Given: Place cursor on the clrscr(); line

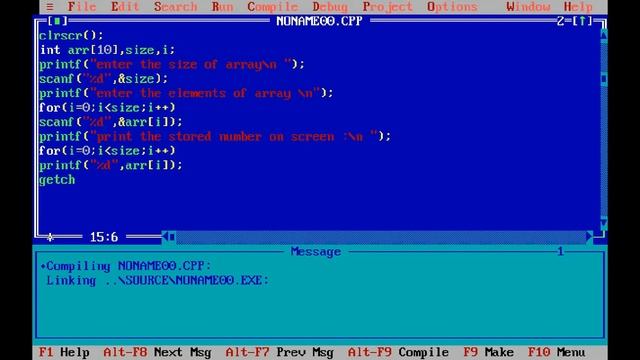Looking at the screenshot, I should pos(71,36).
